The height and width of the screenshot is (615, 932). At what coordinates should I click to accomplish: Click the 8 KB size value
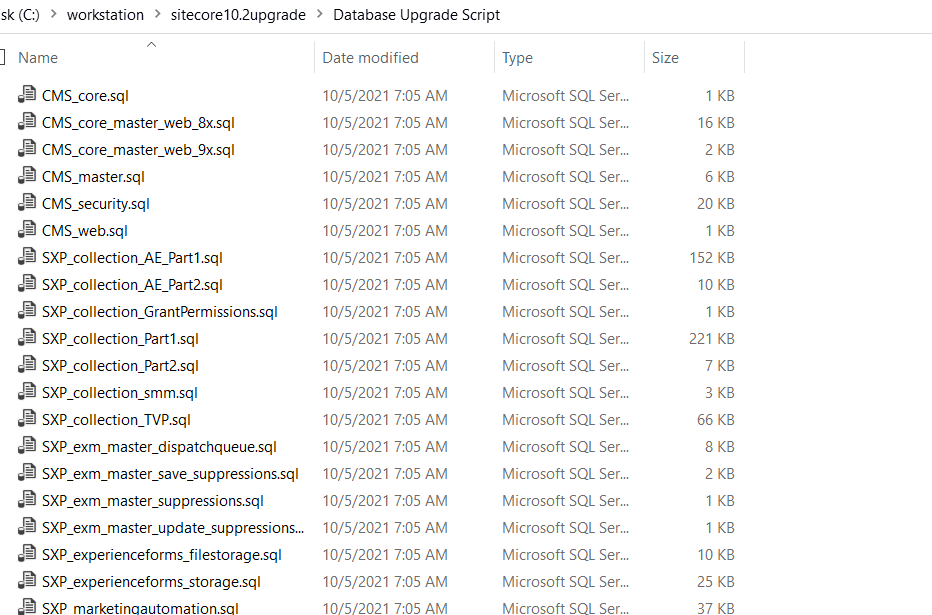[720, 447]
